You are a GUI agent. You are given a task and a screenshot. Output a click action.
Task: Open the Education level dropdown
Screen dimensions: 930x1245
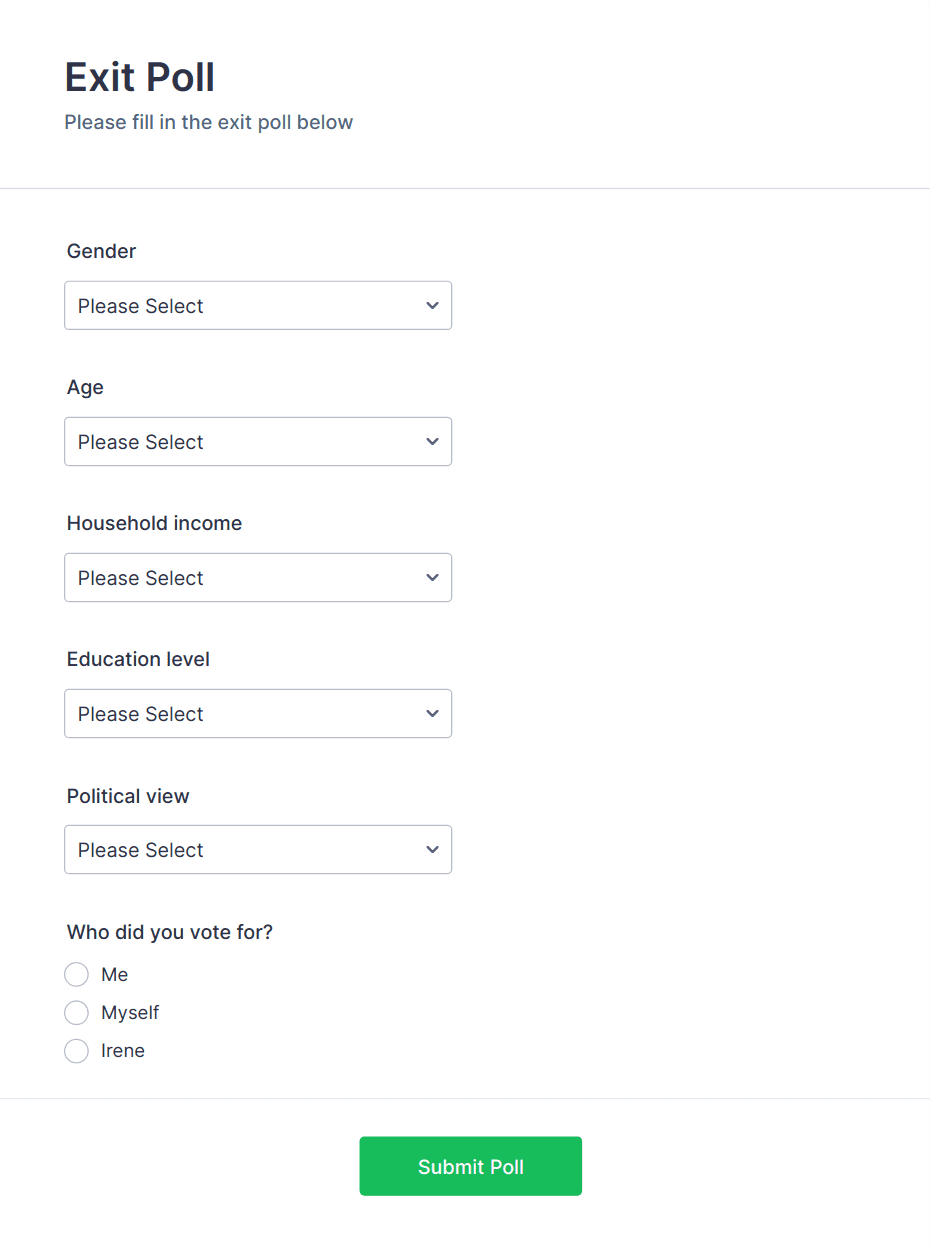tap(258, 713)
